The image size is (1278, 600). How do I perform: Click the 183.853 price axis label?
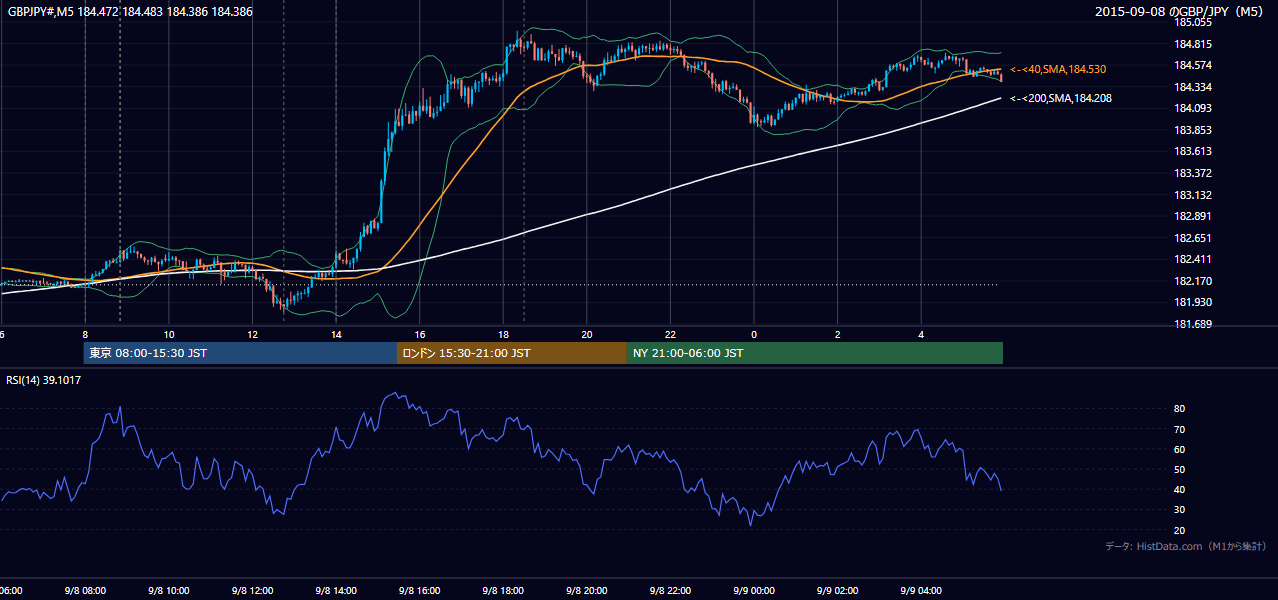click(1193, 130)
